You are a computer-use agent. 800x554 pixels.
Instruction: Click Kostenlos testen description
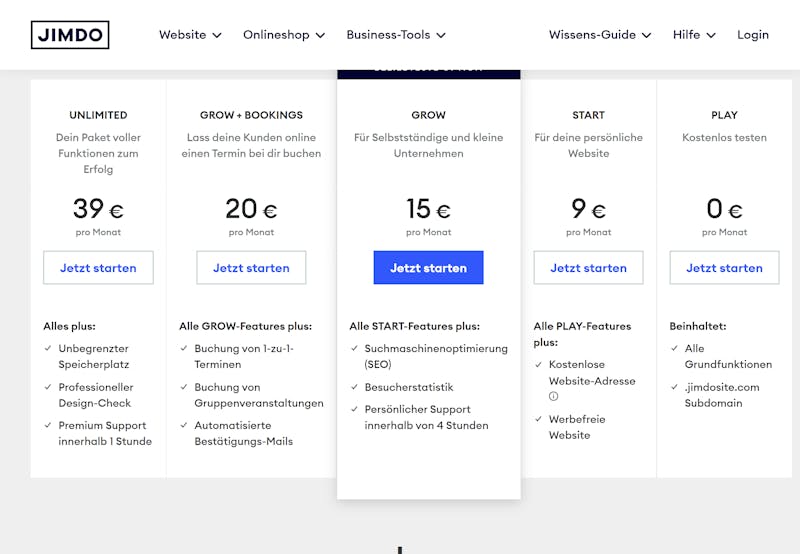coord(724,137)
